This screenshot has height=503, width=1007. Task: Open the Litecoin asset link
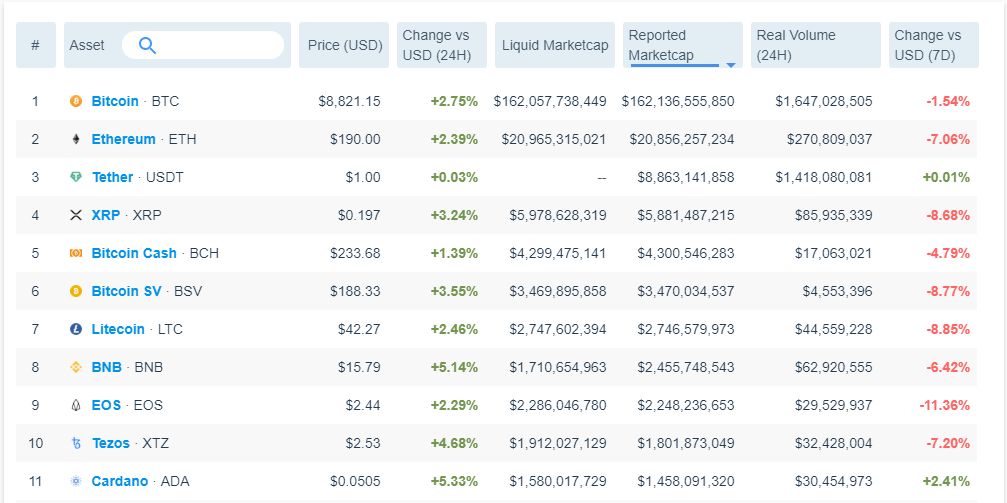(118, 329)
